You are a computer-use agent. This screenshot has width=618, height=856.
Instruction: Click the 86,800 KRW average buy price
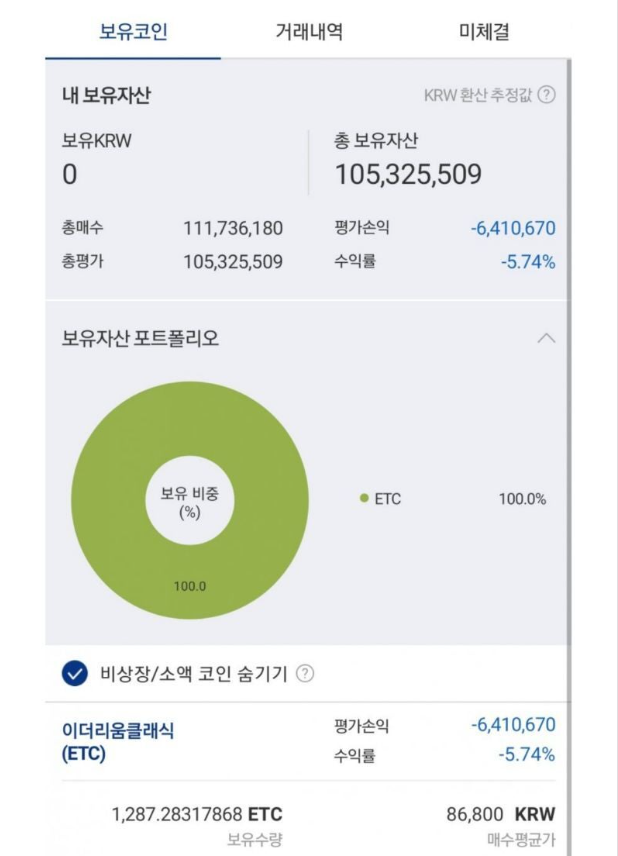click(x=501, y=814)
